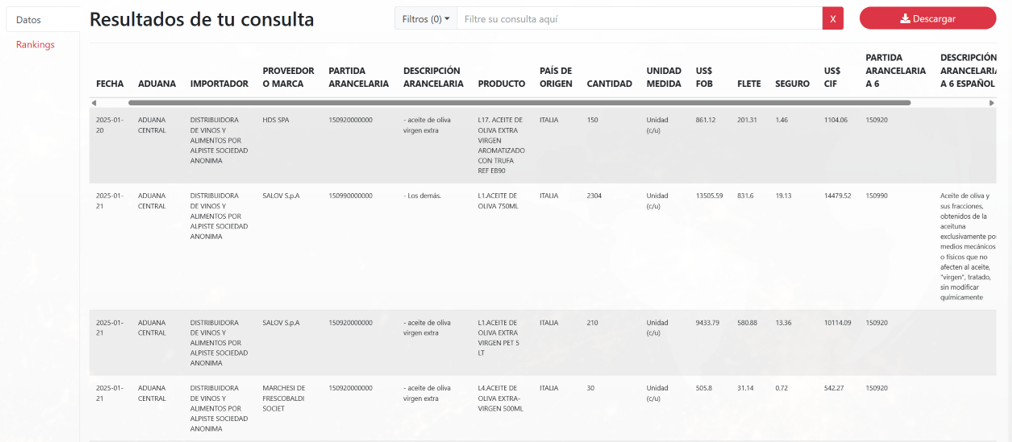
Task: Click CIF value 14479.52
Action: [x=837, y=196]
